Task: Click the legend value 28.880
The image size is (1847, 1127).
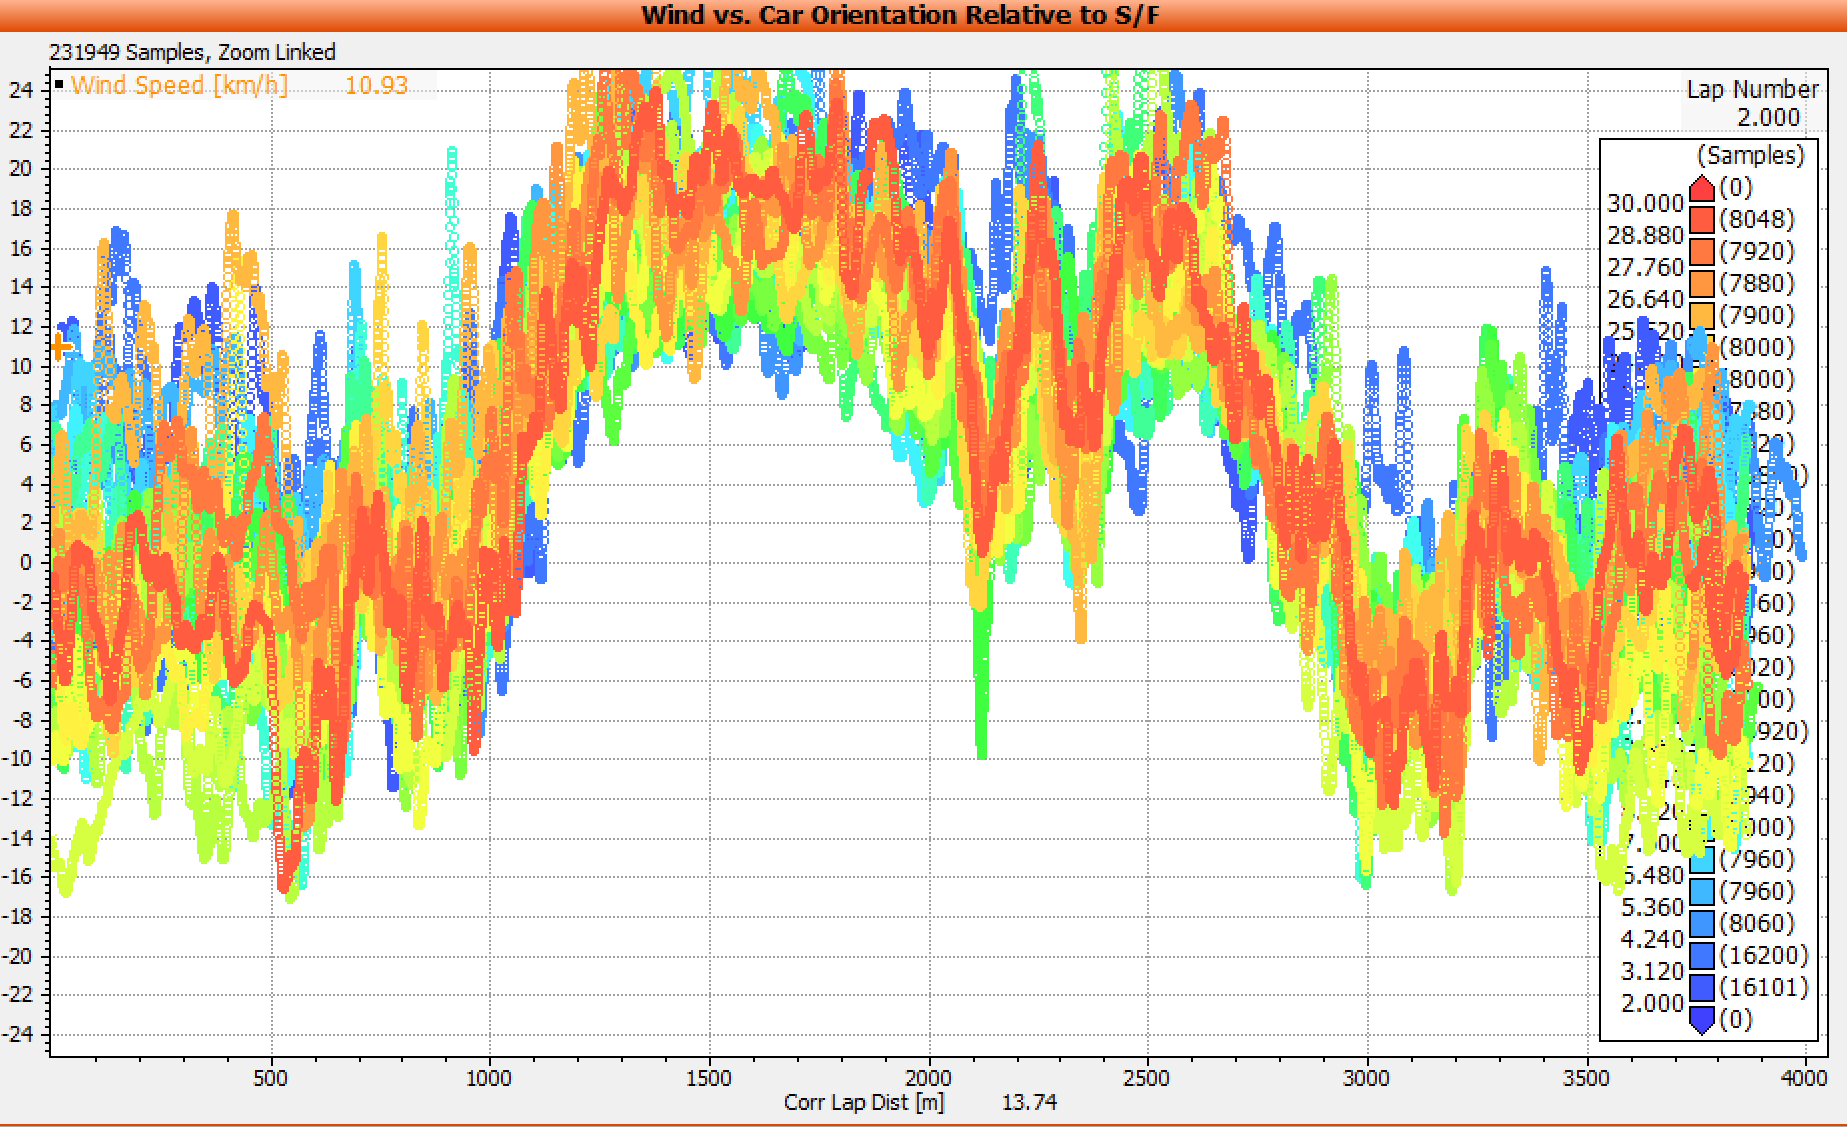Action: 1645,235
